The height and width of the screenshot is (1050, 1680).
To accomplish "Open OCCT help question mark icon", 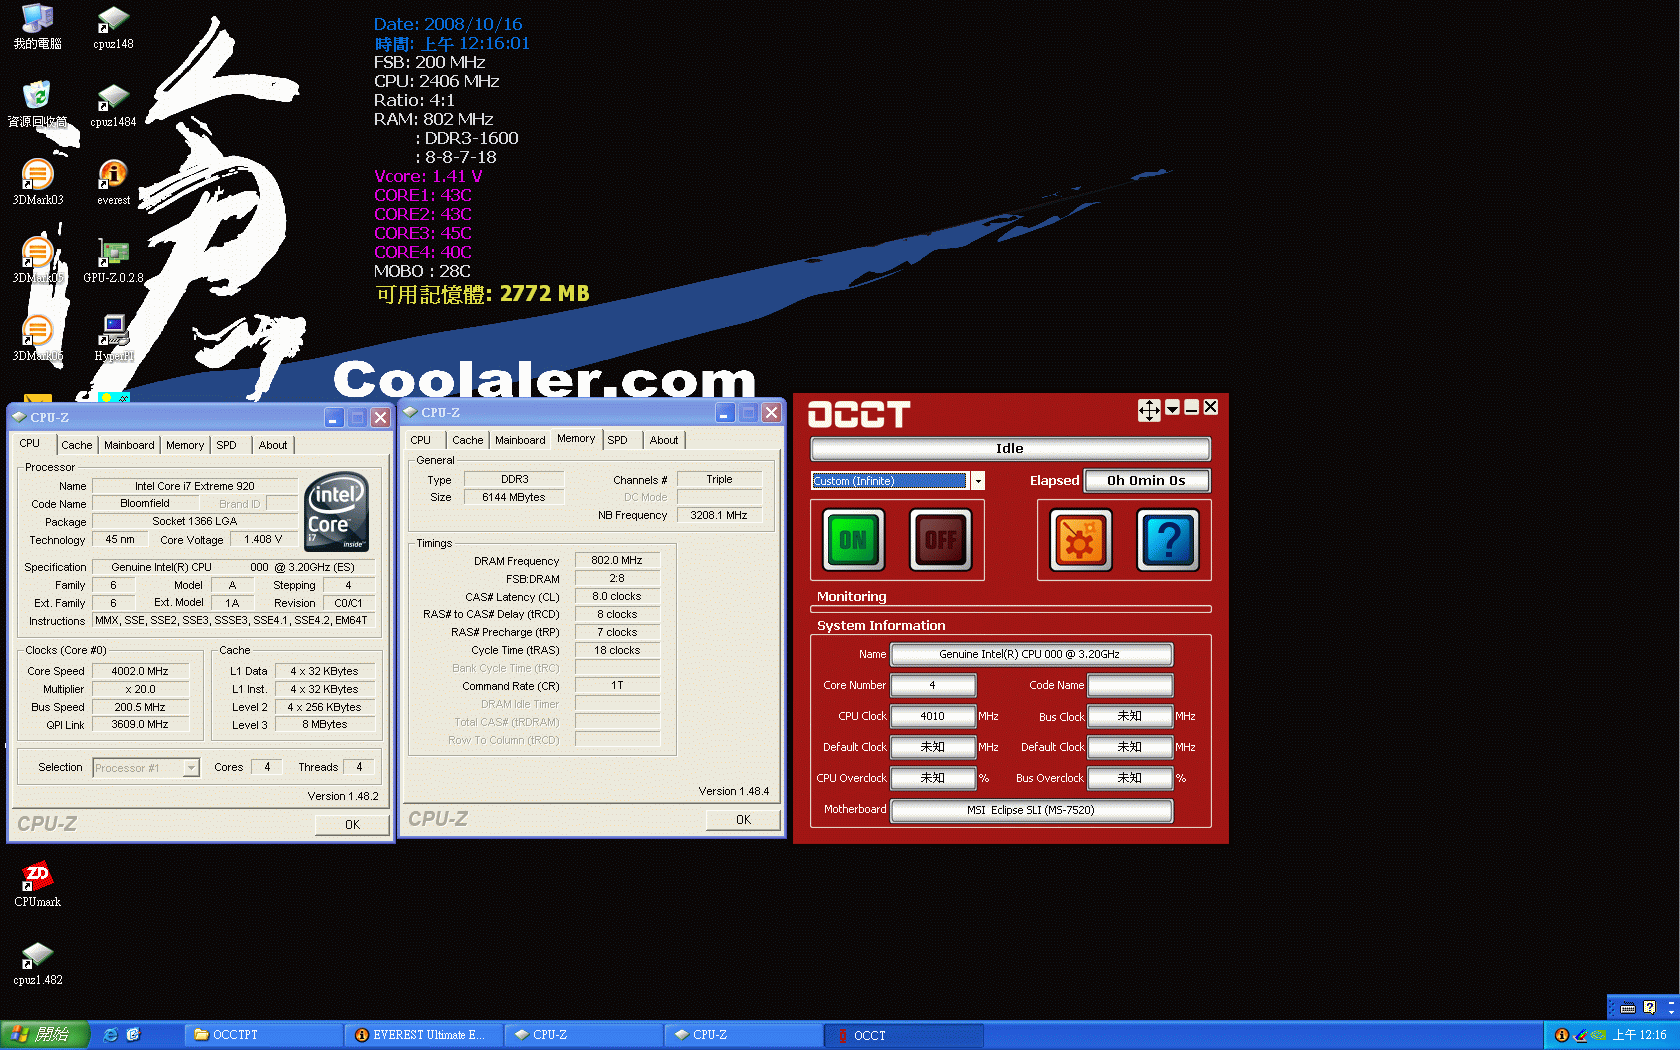I will pyautogui.click(x=1168, y=540).
